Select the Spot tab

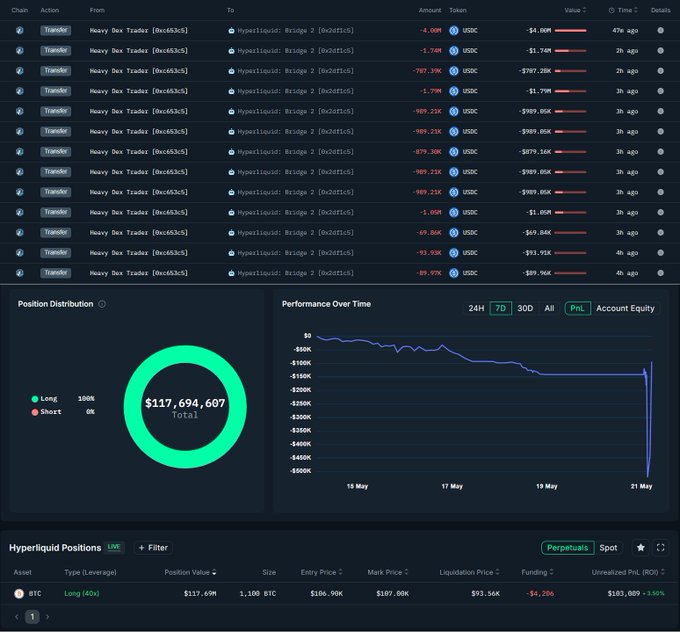(608, 548)
